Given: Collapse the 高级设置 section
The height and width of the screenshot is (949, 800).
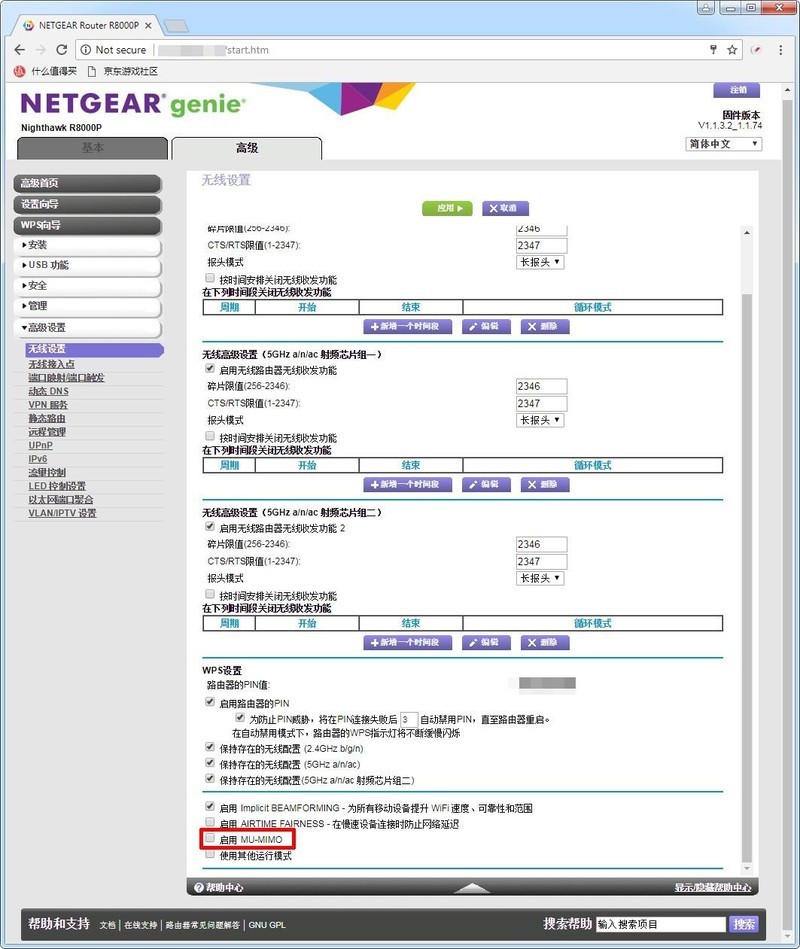Looking at the screenshot, I should tap(88, 328).
